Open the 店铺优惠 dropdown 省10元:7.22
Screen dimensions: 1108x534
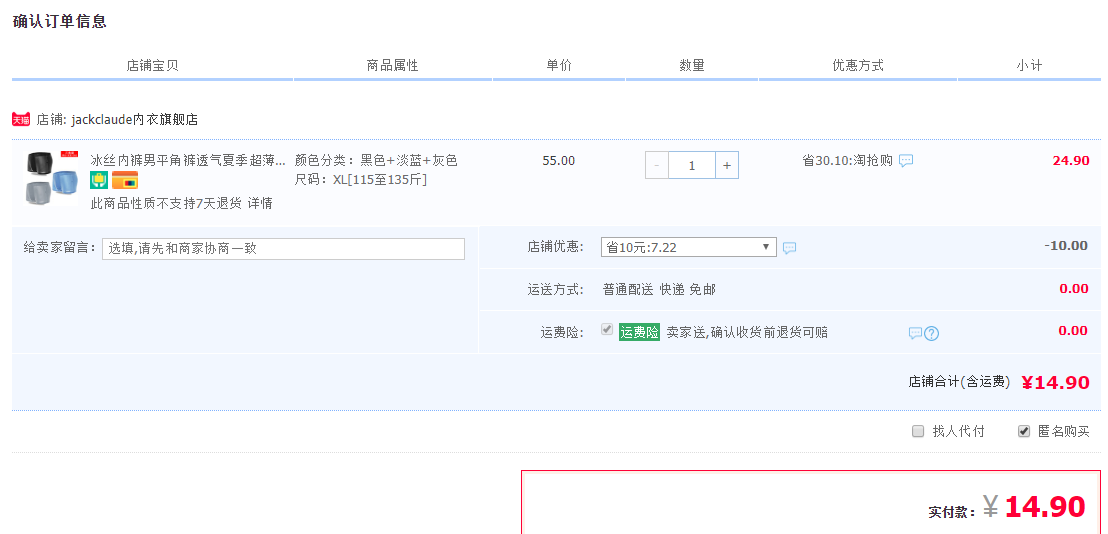coord(688,247)
